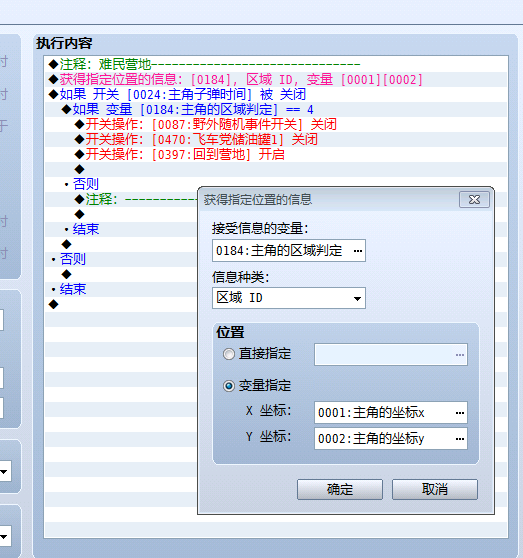Select line 如果 变量 [0184:主角的区域判定] == 4
523x558 pixels.
pos(276,109)
